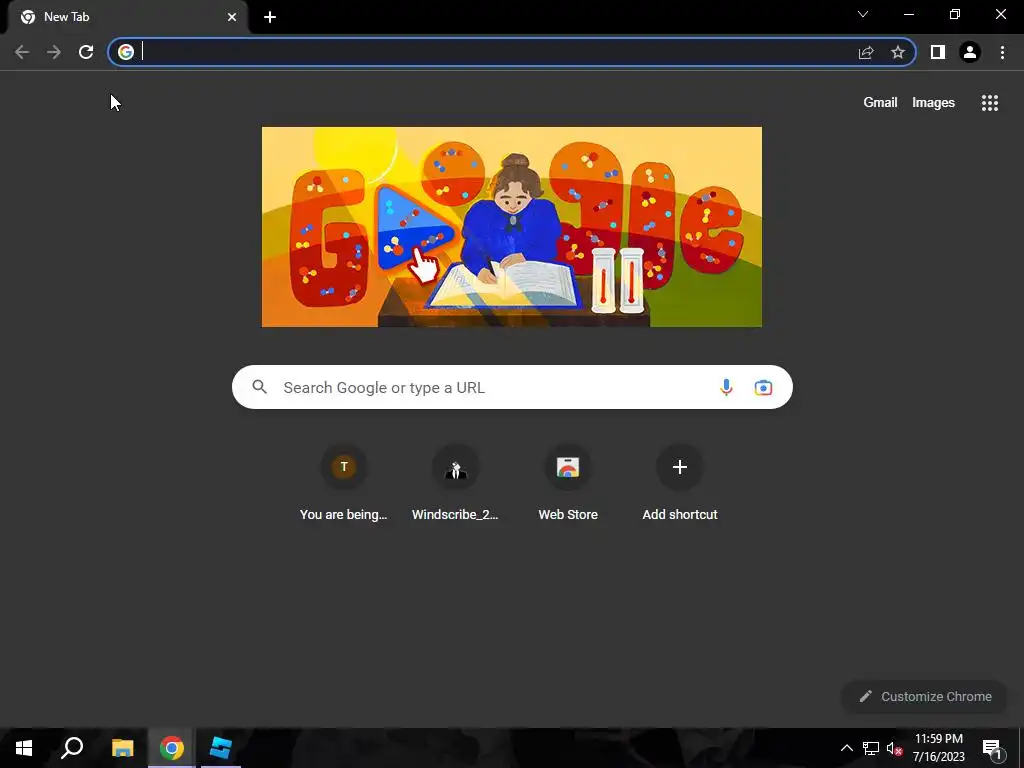Open the Gmail link

(880, 103)
